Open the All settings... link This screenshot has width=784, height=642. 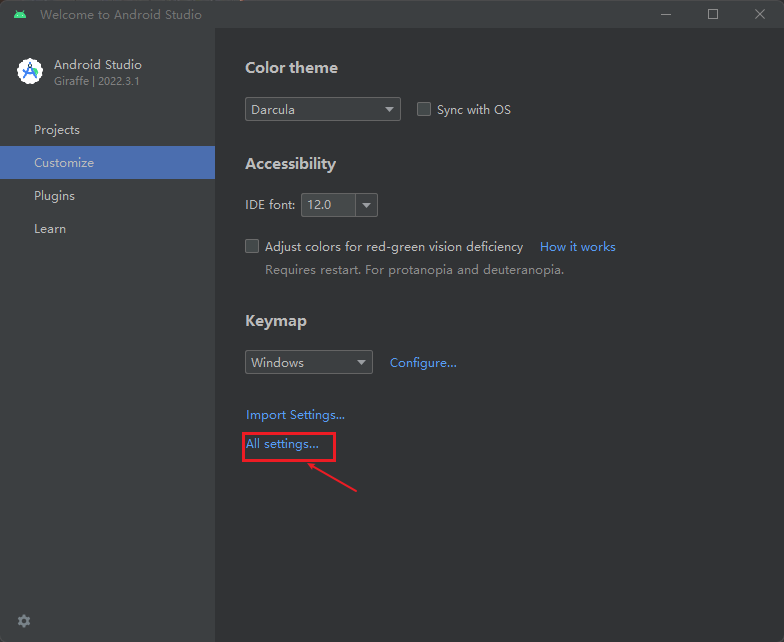282,444
